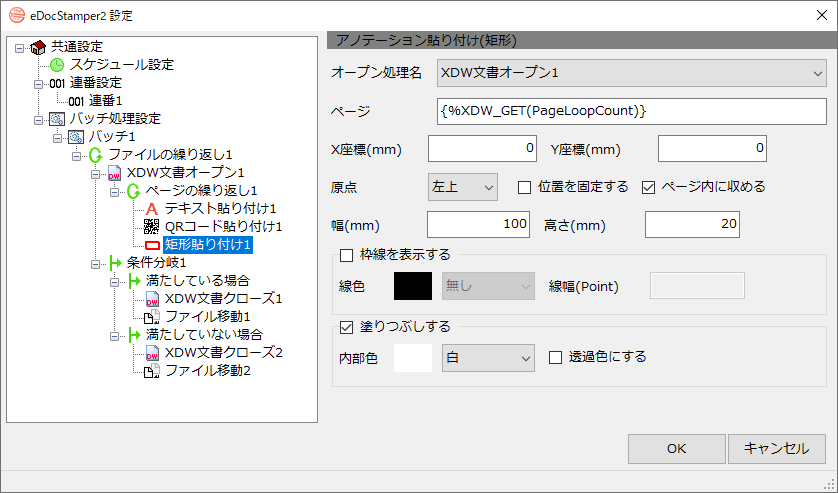Click the branch icon of 満たしていない場合
The image size is (838, 493).
pyautogui.click(x=134, y=335)
